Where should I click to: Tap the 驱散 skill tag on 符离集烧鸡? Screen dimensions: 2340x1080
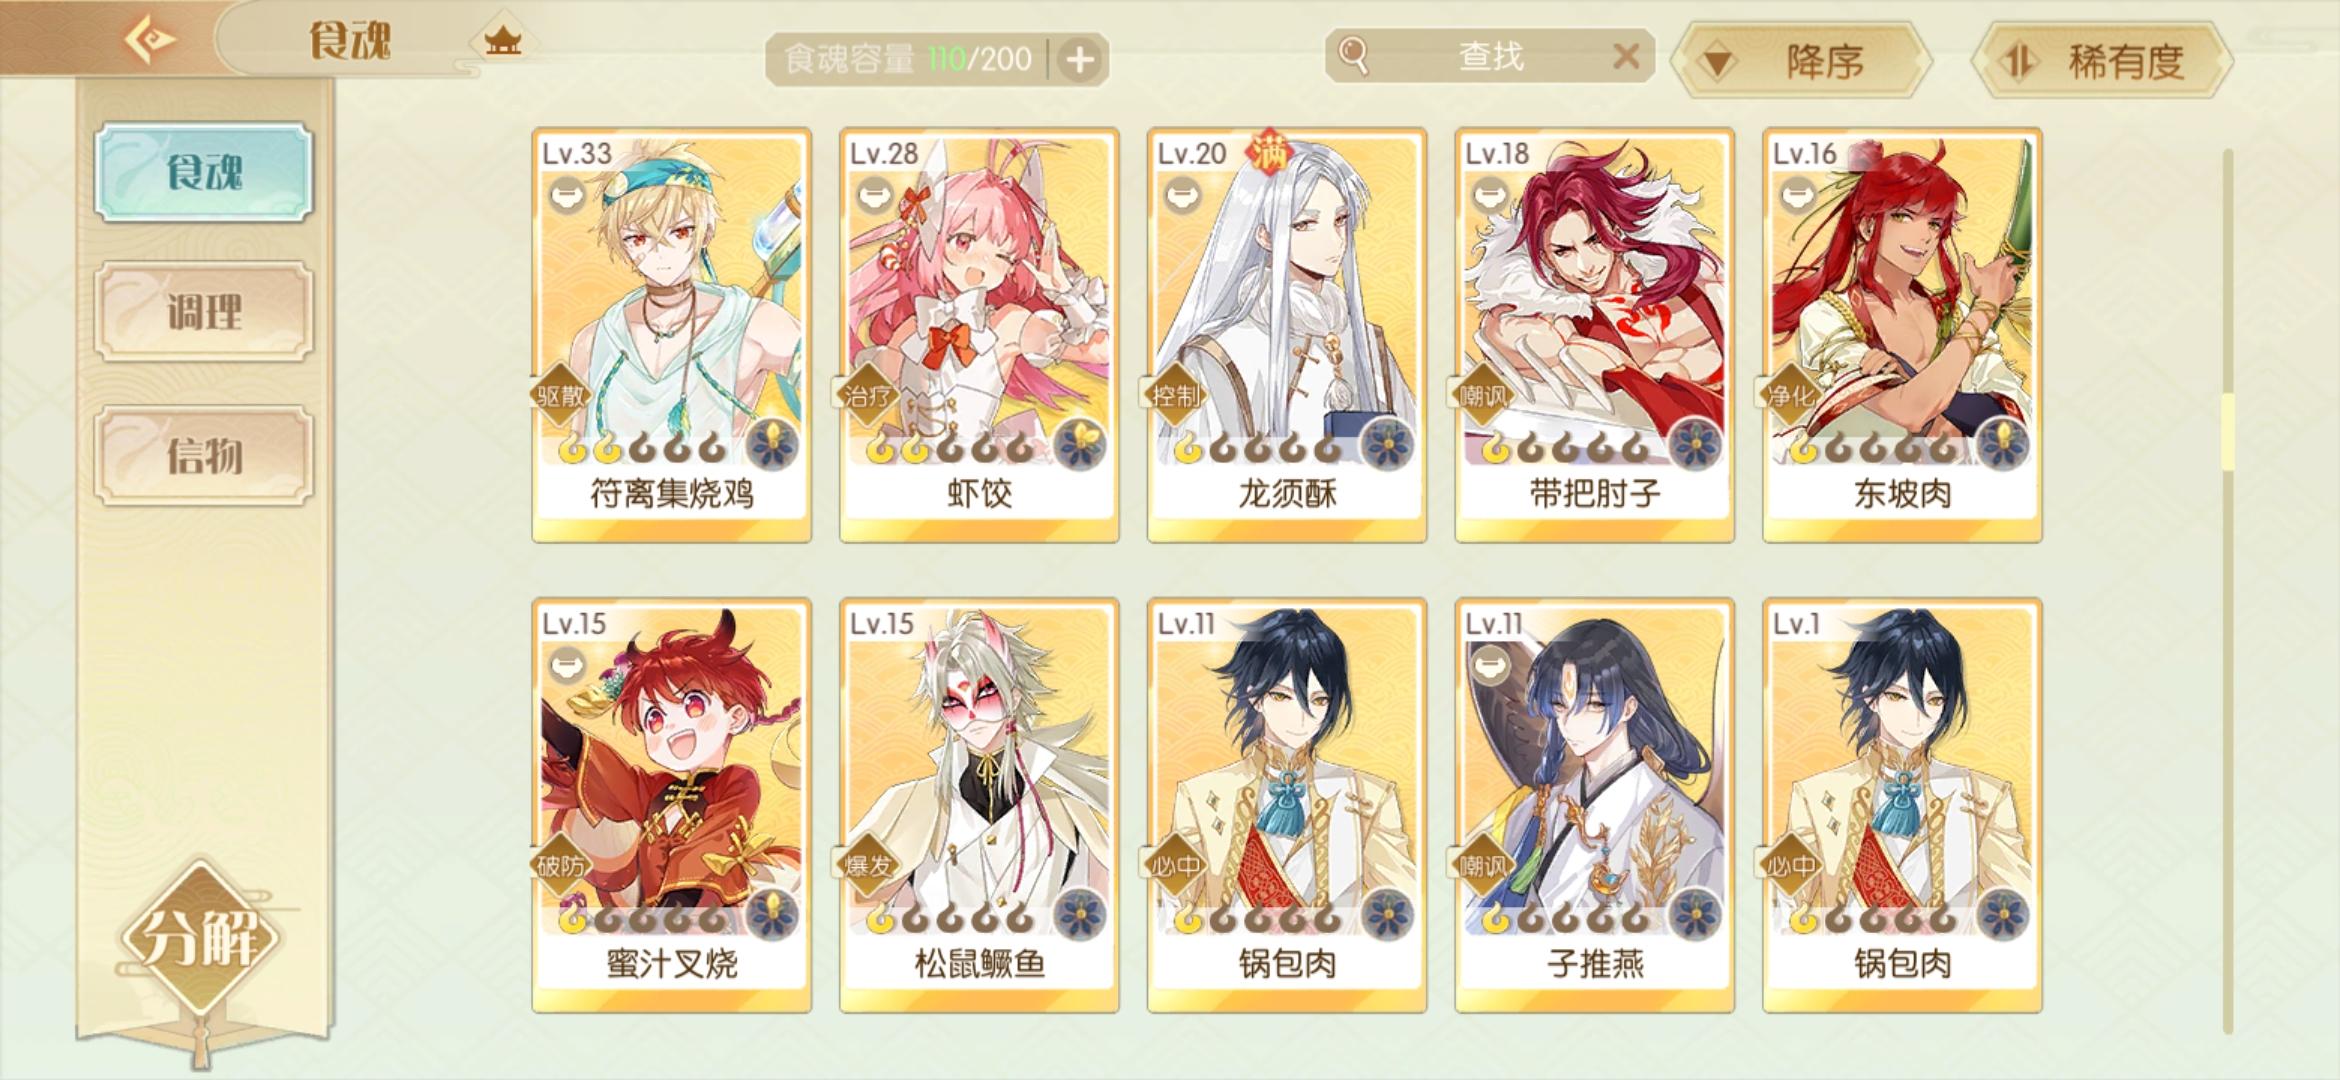click(560, 396)
